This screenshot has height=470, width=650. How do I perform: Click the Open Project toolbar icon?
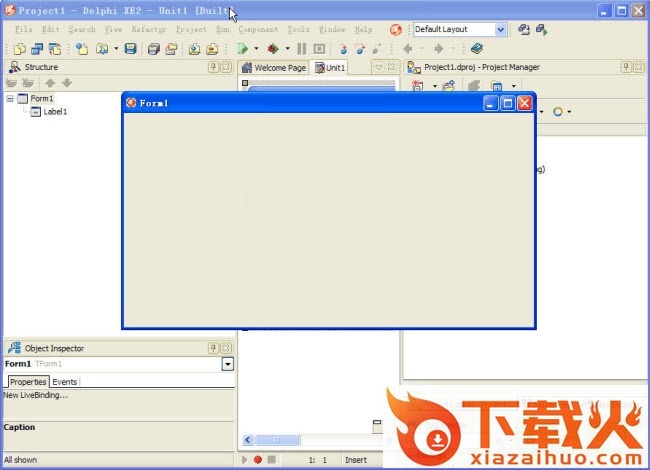(x=171, y=49)
